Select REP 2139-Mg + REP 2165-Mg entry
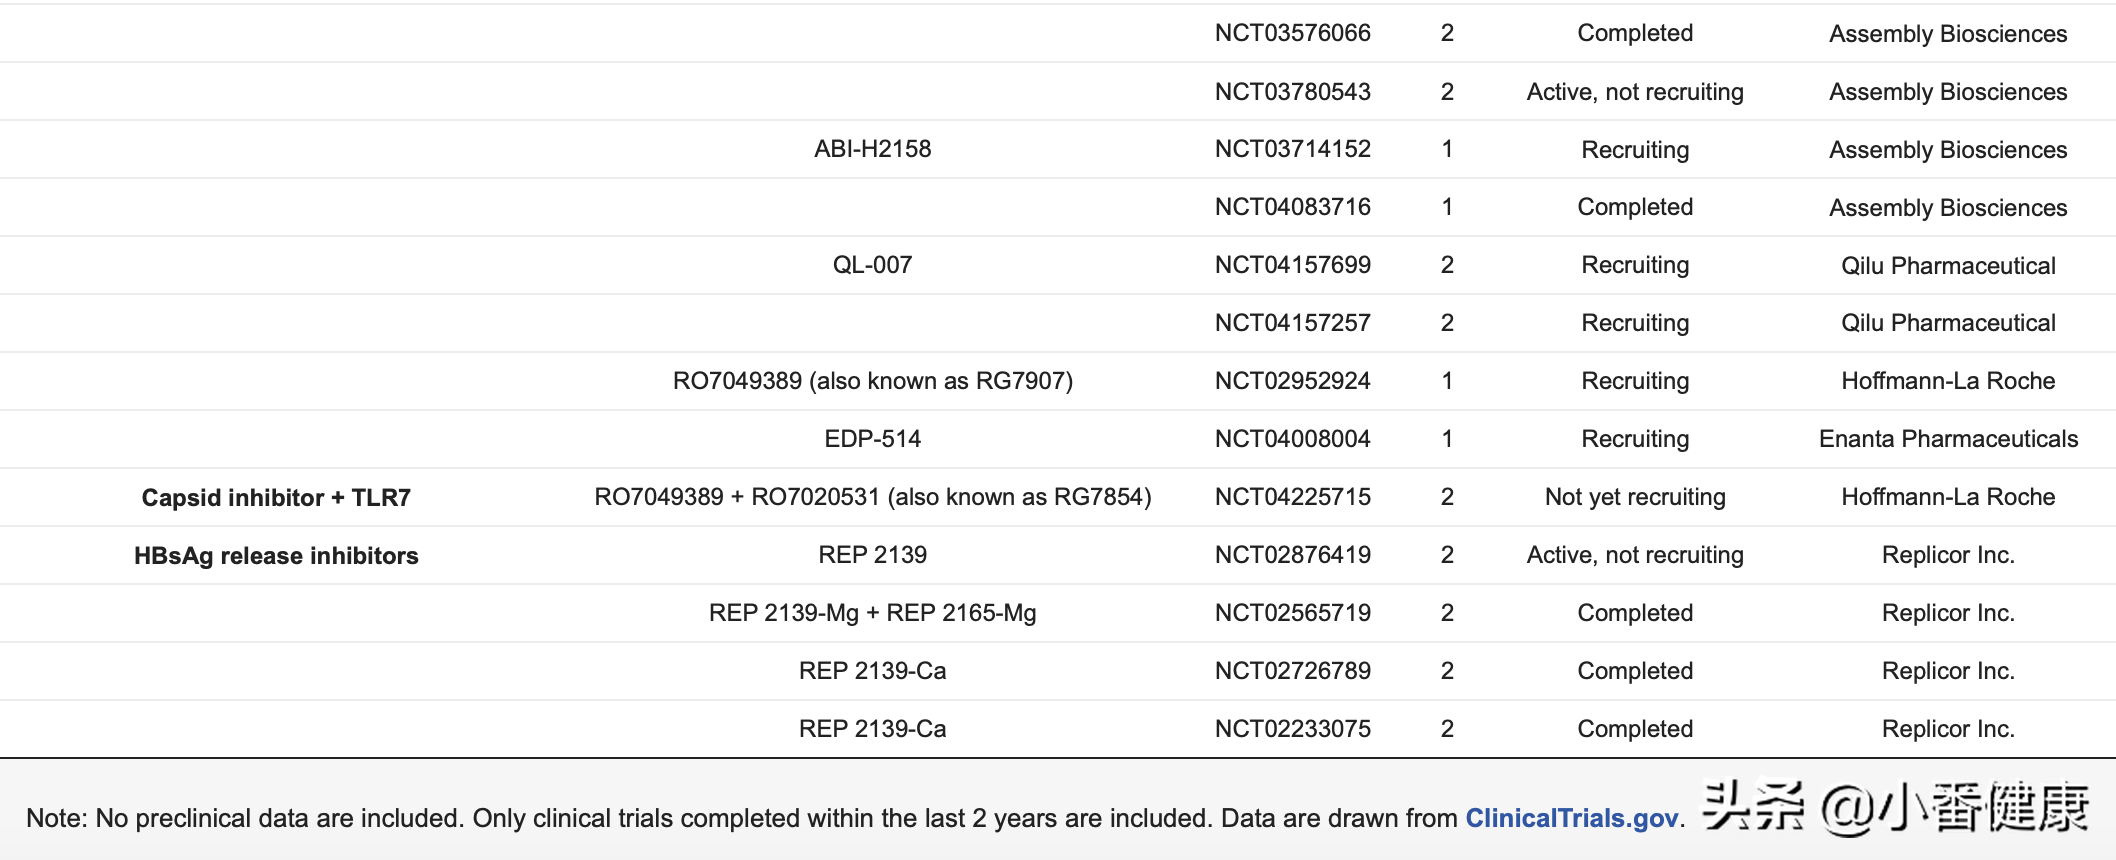This screenshot has width=2116, height=860. tap(872, 613)
